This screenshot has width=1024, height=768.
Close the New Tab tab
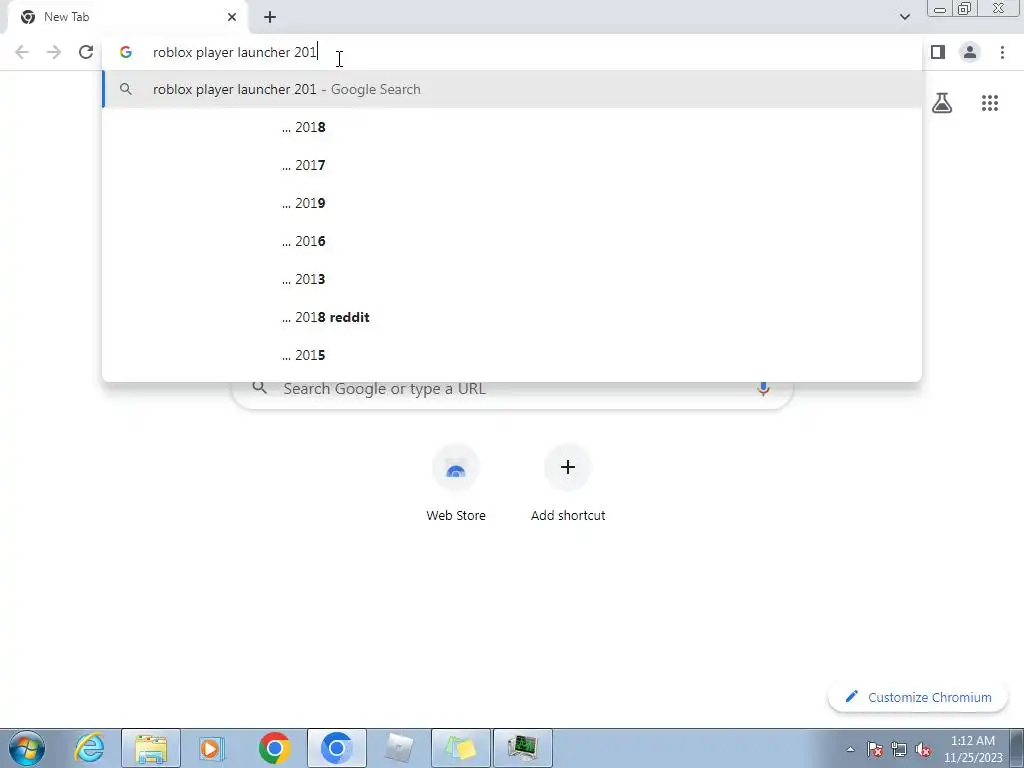click(x=232, y=17)
